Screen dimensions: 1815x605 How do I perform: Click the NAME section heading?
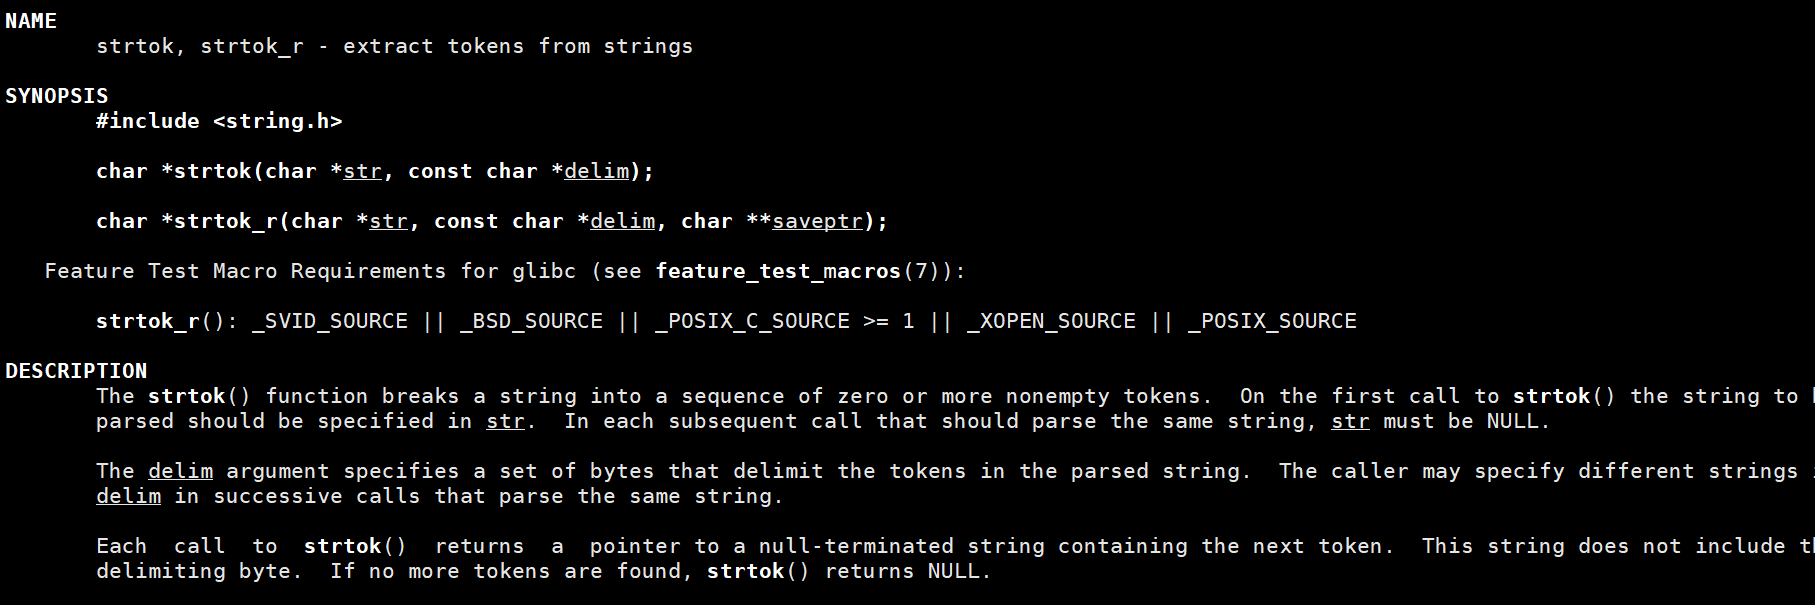[x=31, y=21]
